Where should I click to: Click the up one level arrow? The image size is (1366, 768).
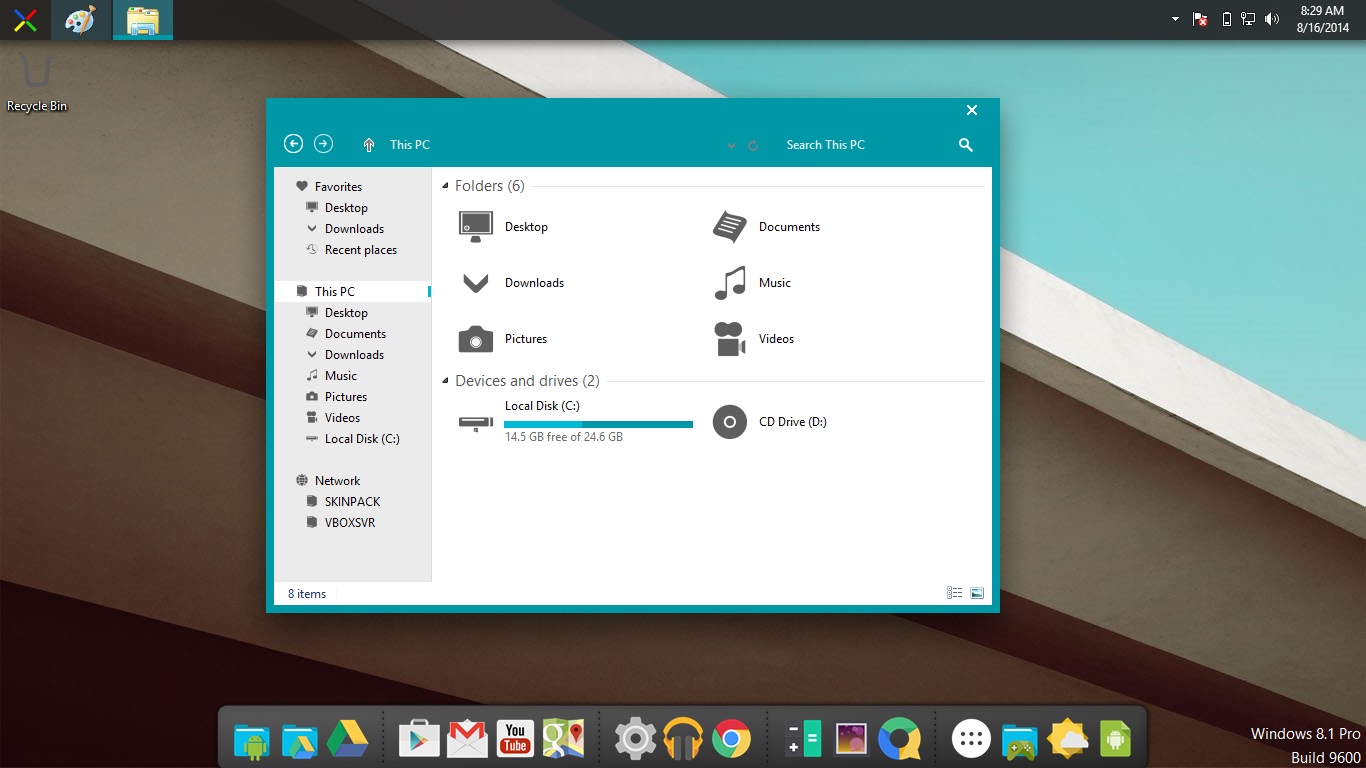tap(369, 145)
